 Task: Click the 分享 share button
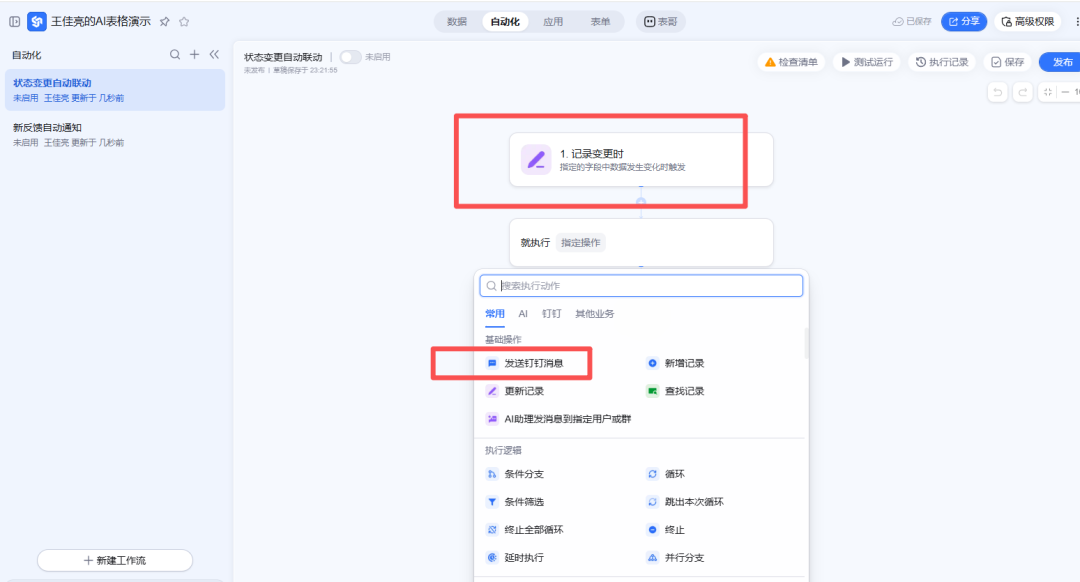click(964, 21)
